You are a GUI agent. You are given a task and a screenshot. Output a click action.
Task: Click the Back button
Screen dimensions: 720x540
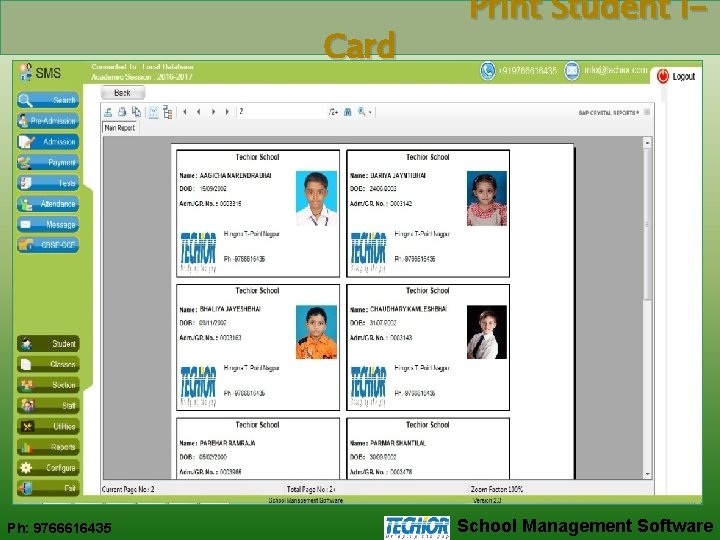tap(123, 93)
